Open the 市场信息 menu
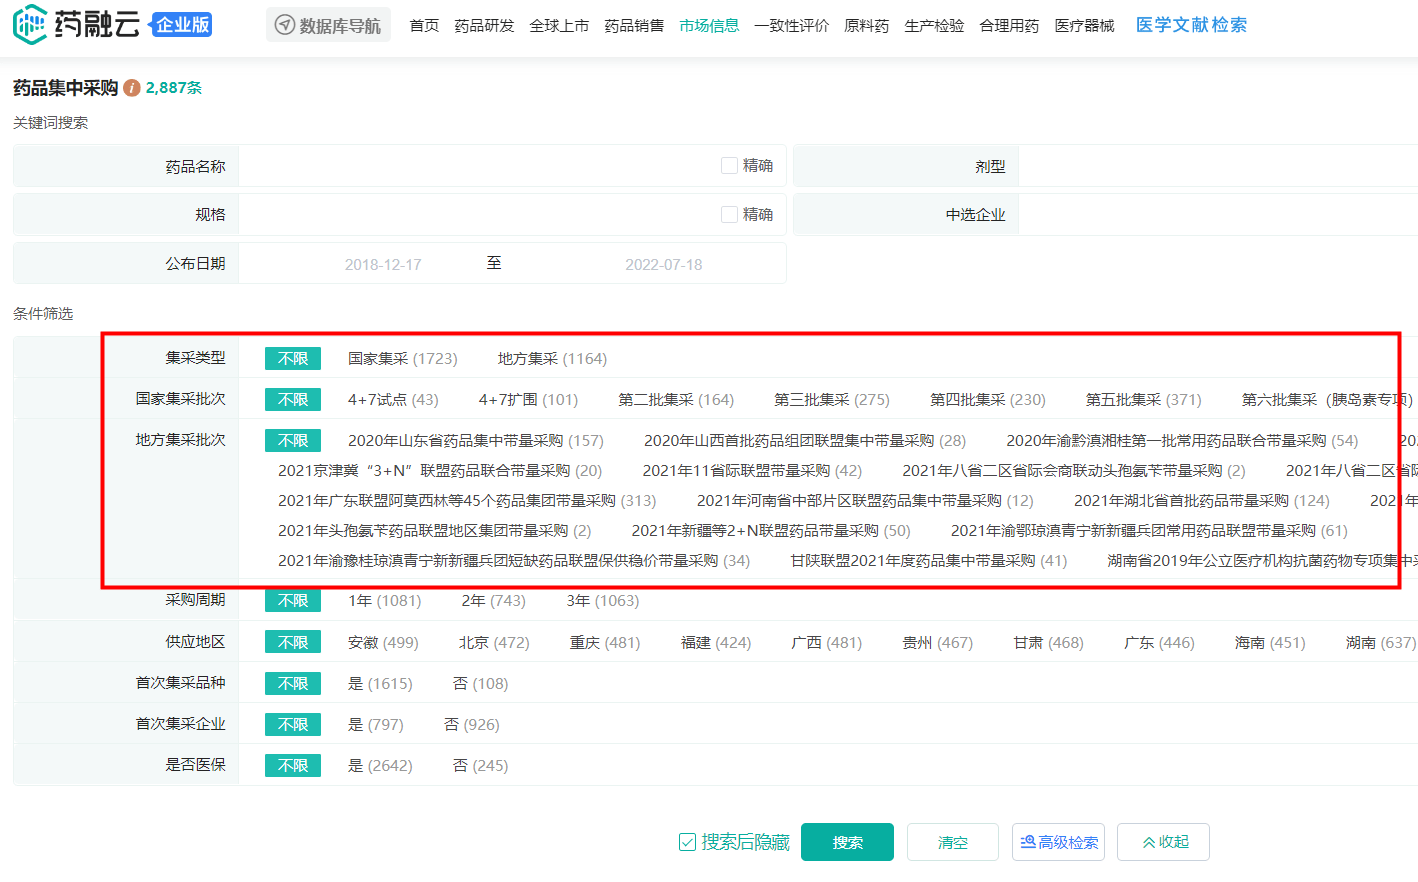Image resolution: width=1418 pixels, height=882 pixels. pyautogui.click(x=709, y=25)
